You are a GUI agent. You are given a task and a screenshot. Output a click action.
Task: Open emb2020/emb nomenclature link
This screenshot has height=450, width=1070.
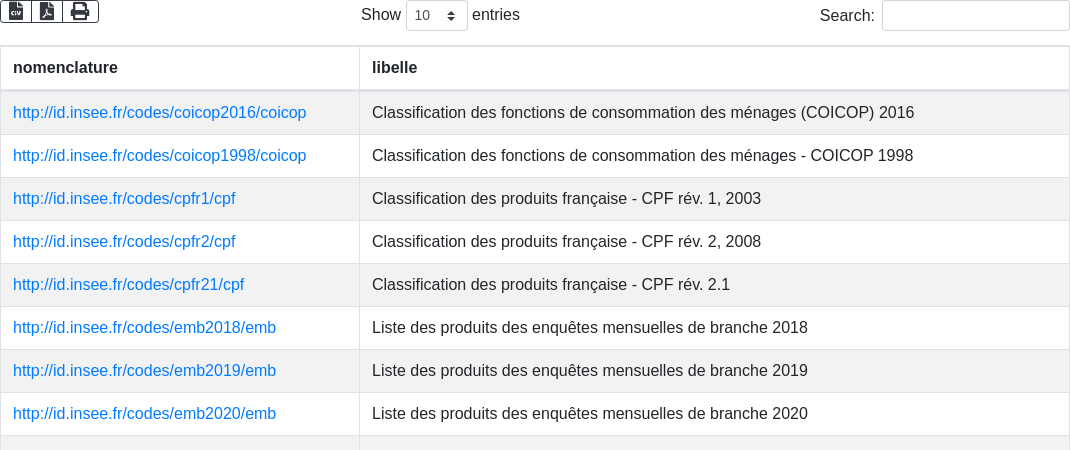click(145, 414)
